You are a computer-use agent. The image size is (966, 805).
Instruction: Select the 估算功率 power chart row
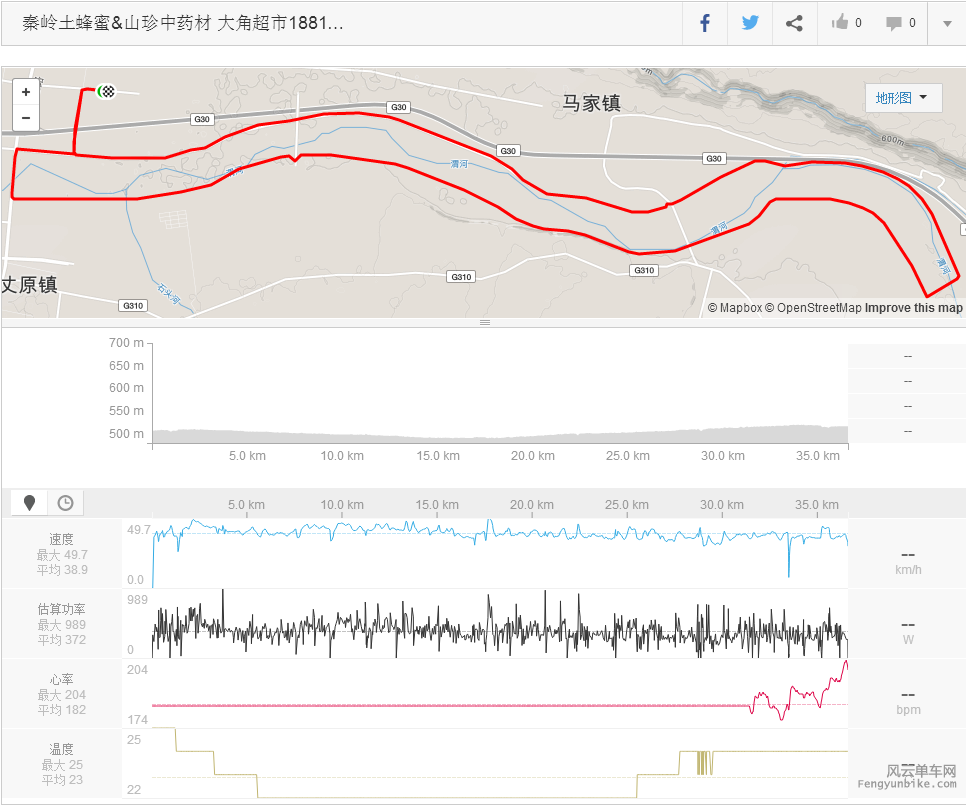[62, 624]
